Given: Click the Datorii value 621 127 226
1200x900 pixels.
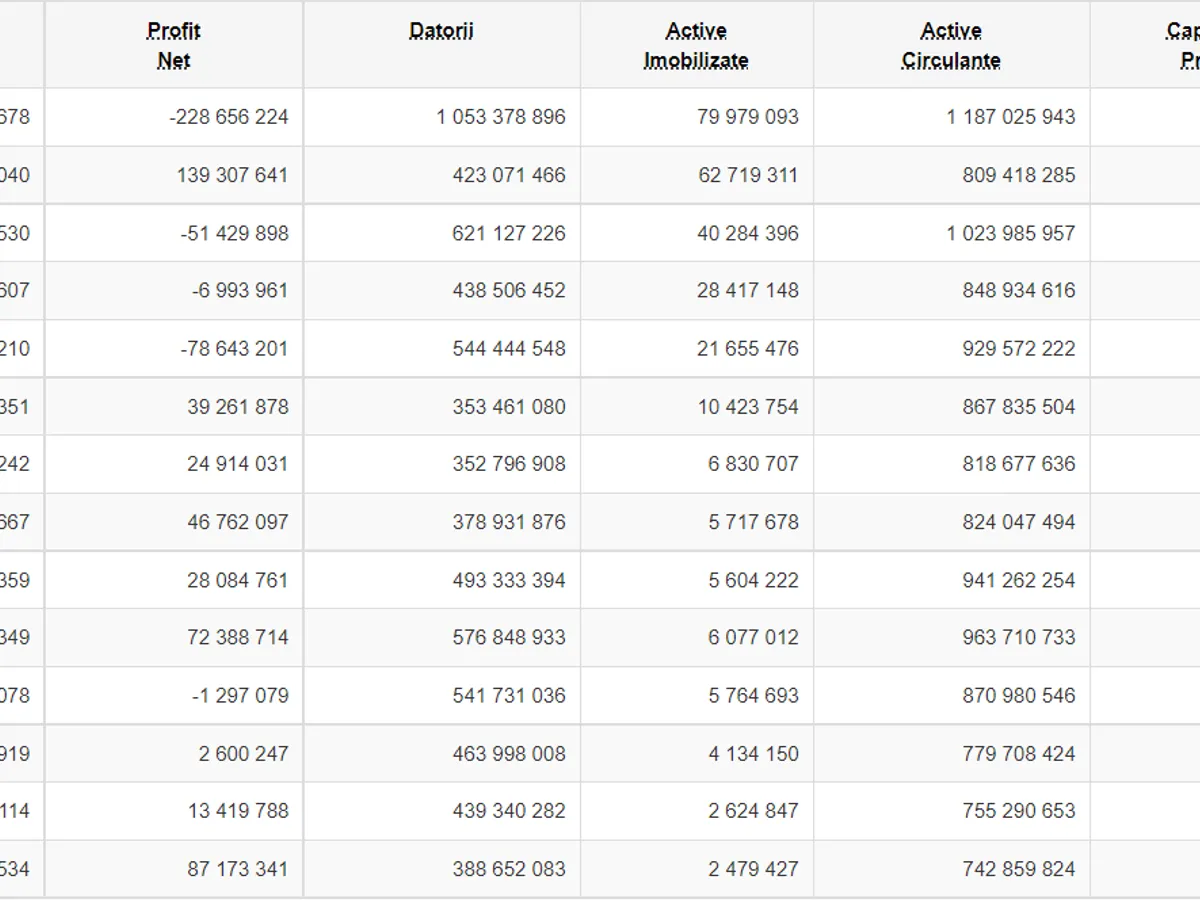Looking at the screenshot, I should tap(508, 233).
